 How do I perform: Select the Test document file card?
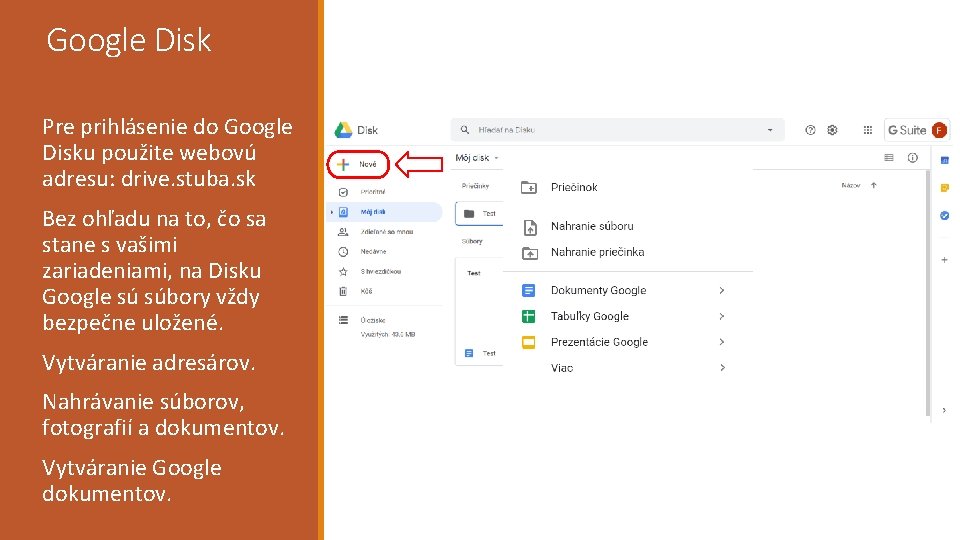(479, 312)
